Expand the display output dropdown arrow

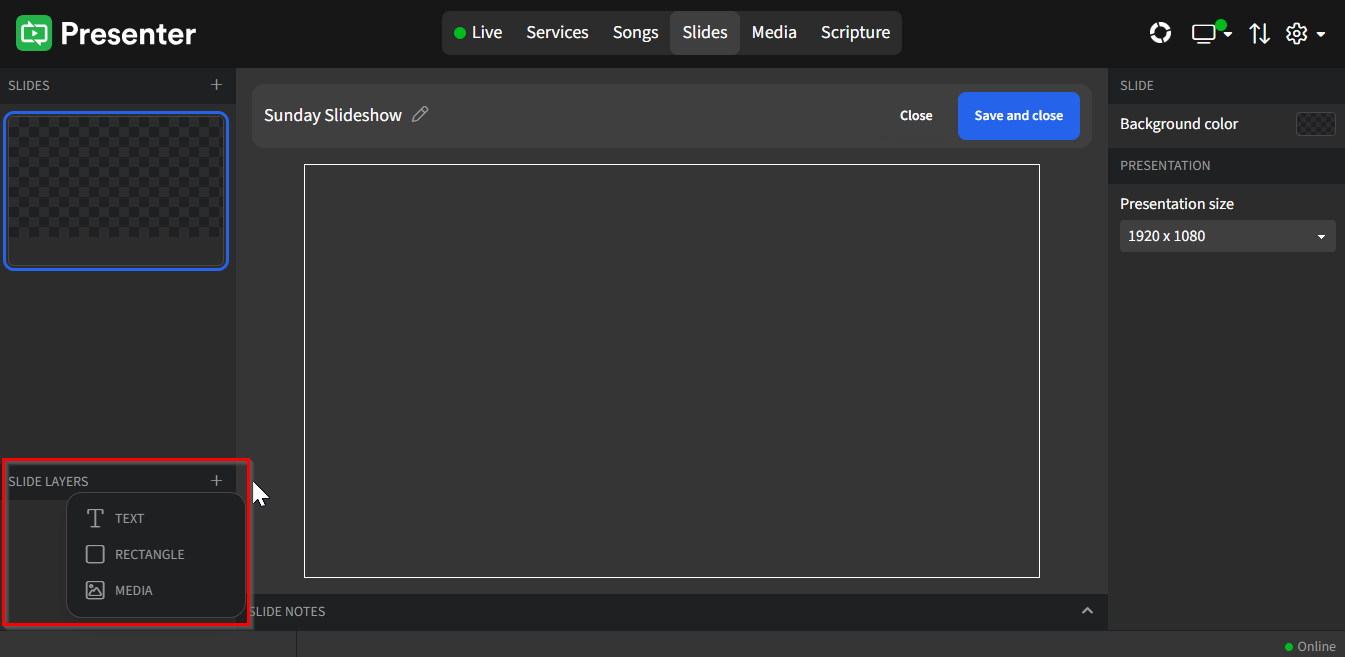point(1229,33)
